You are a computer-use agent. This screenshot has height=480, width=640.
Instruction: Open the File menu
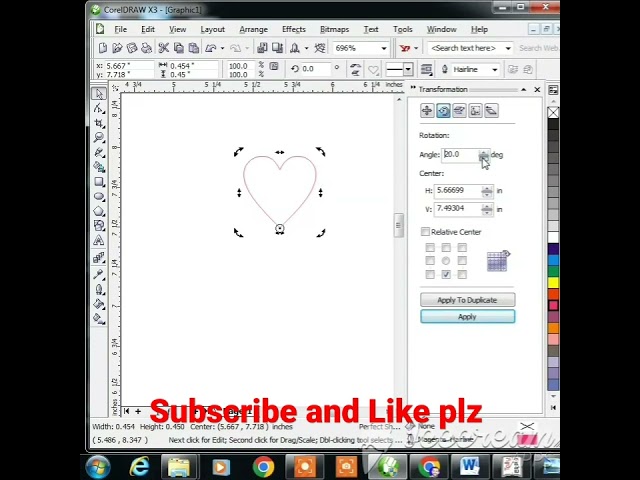click(120, 29)
